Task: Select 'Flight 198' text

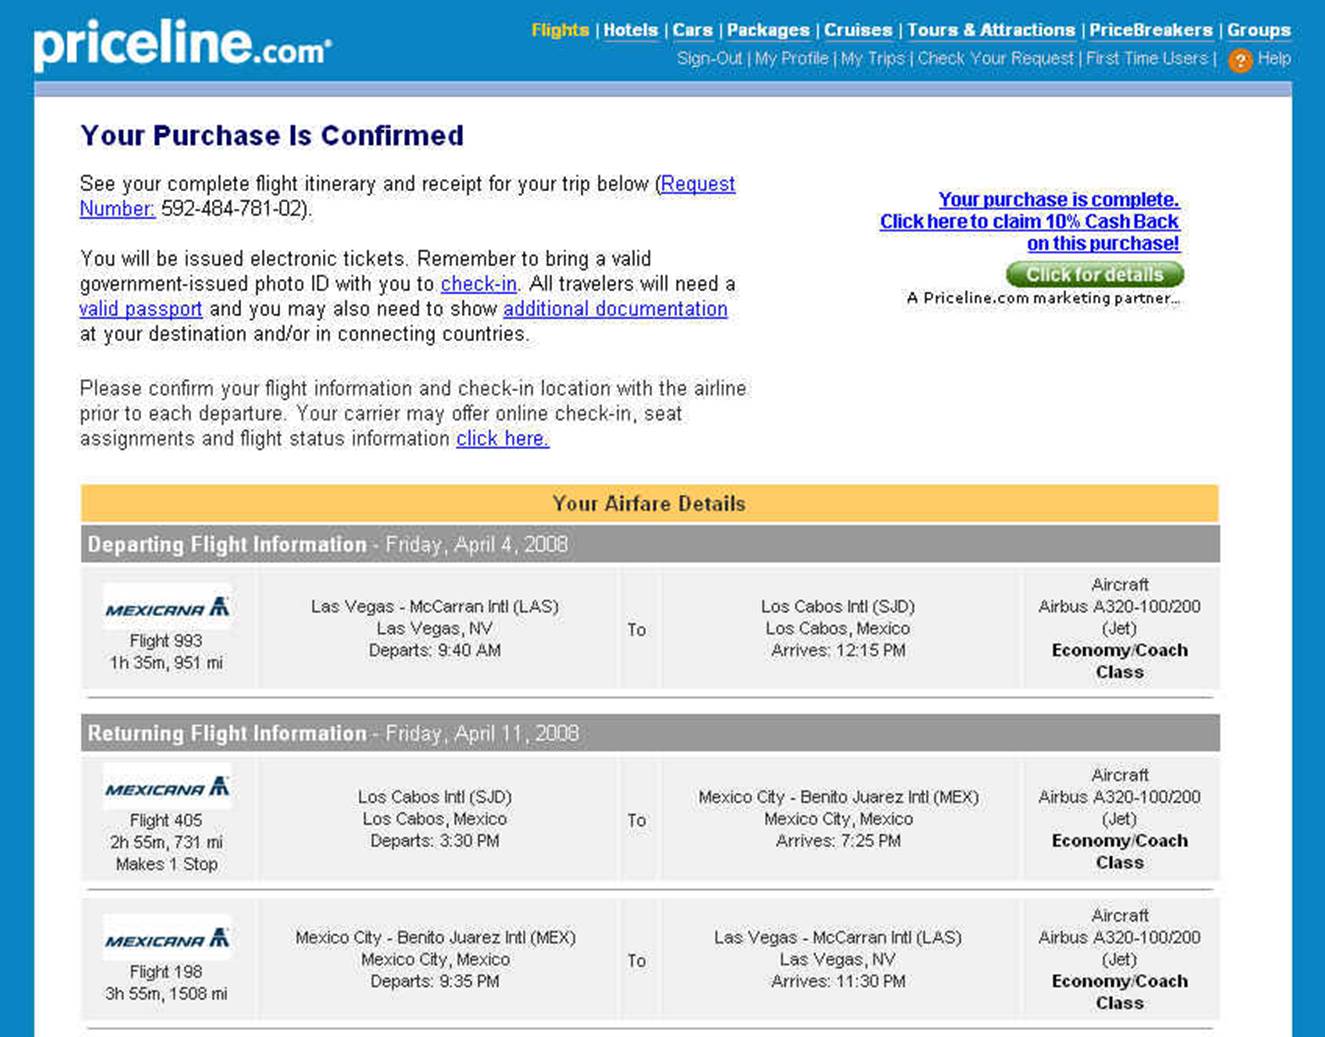Action: tap(166, 972)
